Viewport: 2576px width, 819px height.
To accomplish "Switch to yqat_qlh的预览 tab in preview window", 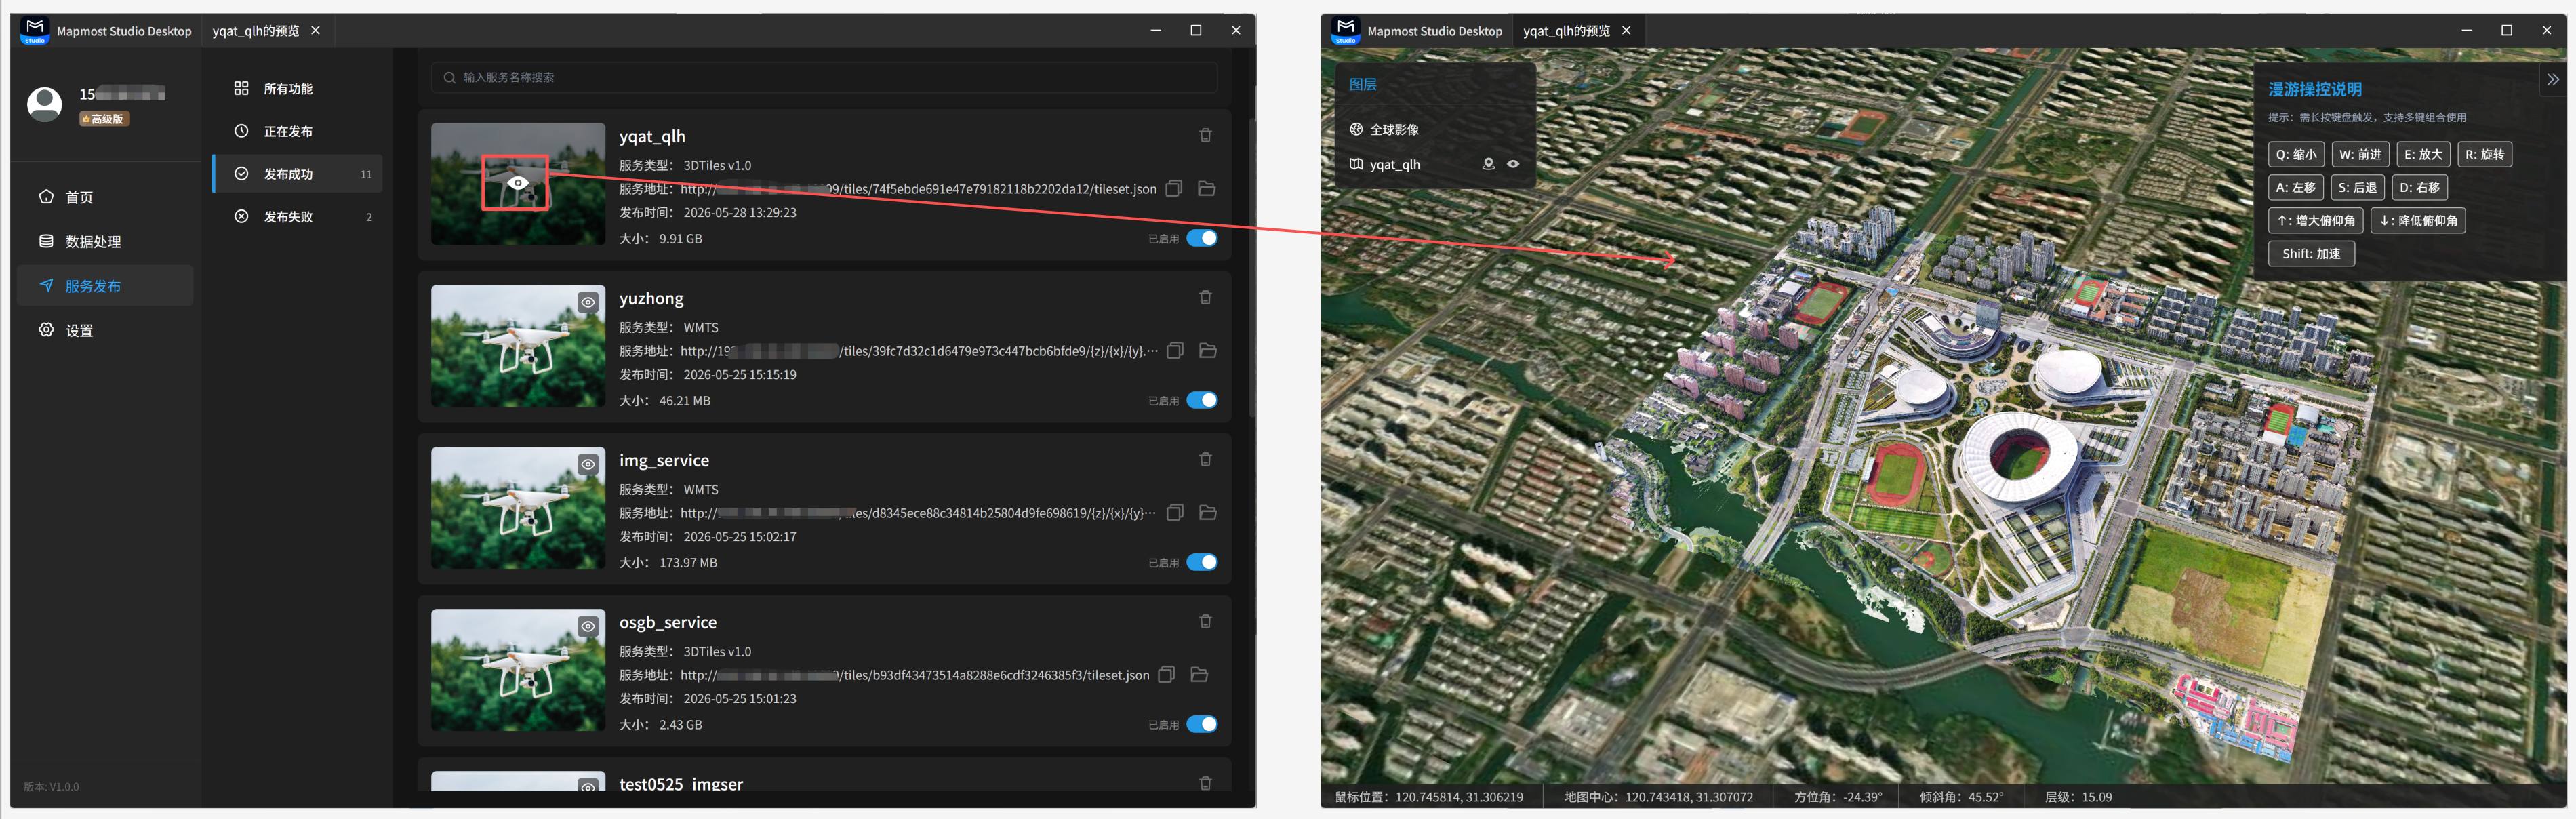I will tap(1566, 31).
